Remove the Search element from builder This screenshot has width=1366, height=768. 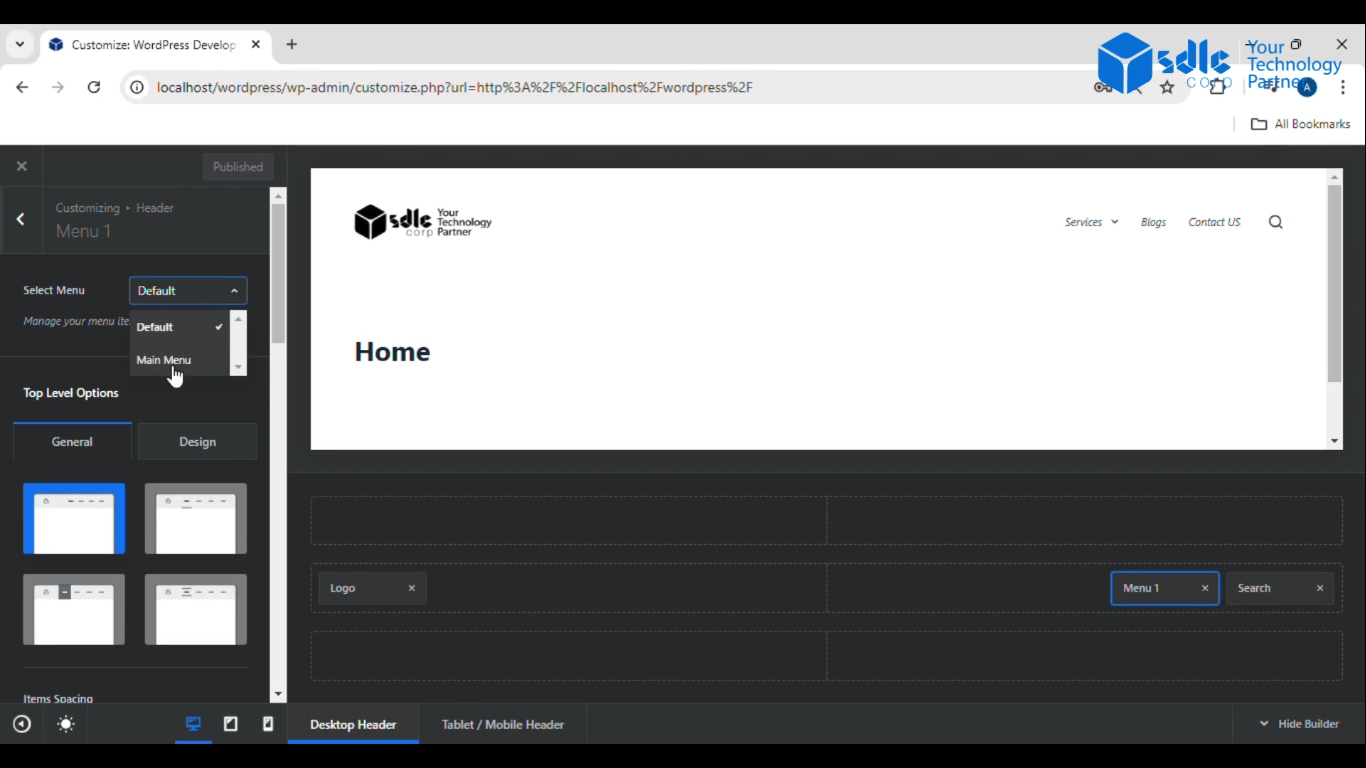point(1320,588)
